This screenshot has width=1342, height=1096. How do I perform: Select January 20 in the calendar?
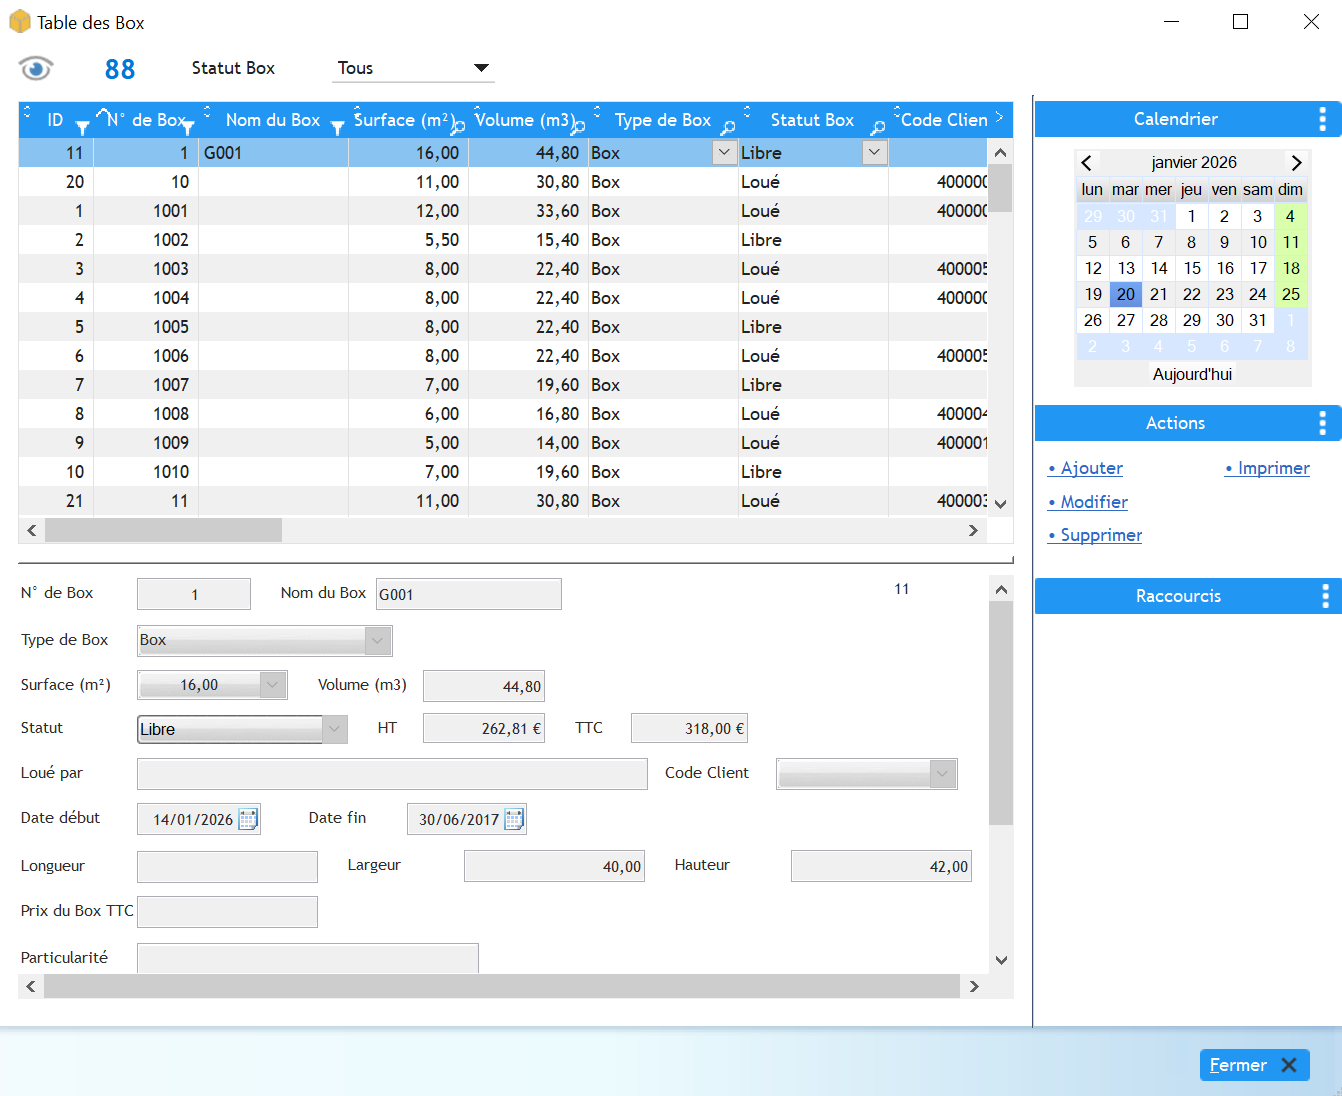click(1125, 294)
